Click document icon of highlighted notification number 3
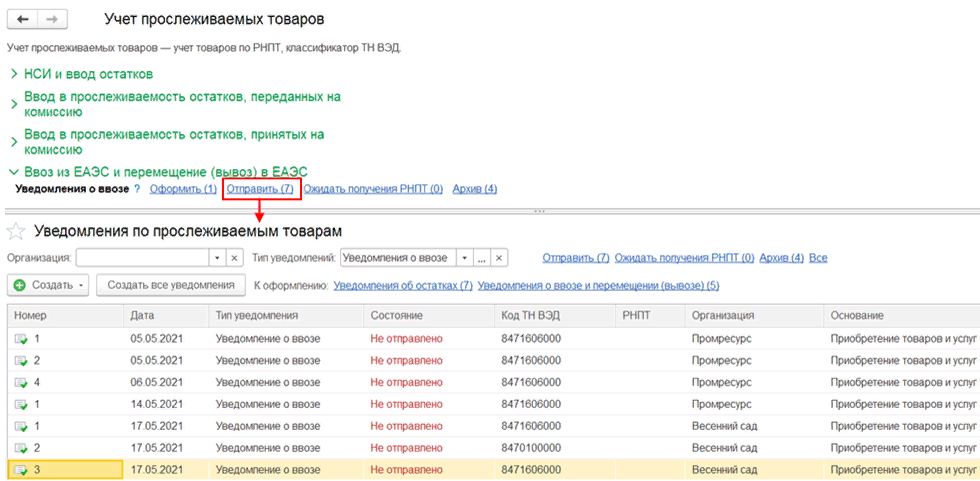980x481 pixels. (21, 469)
